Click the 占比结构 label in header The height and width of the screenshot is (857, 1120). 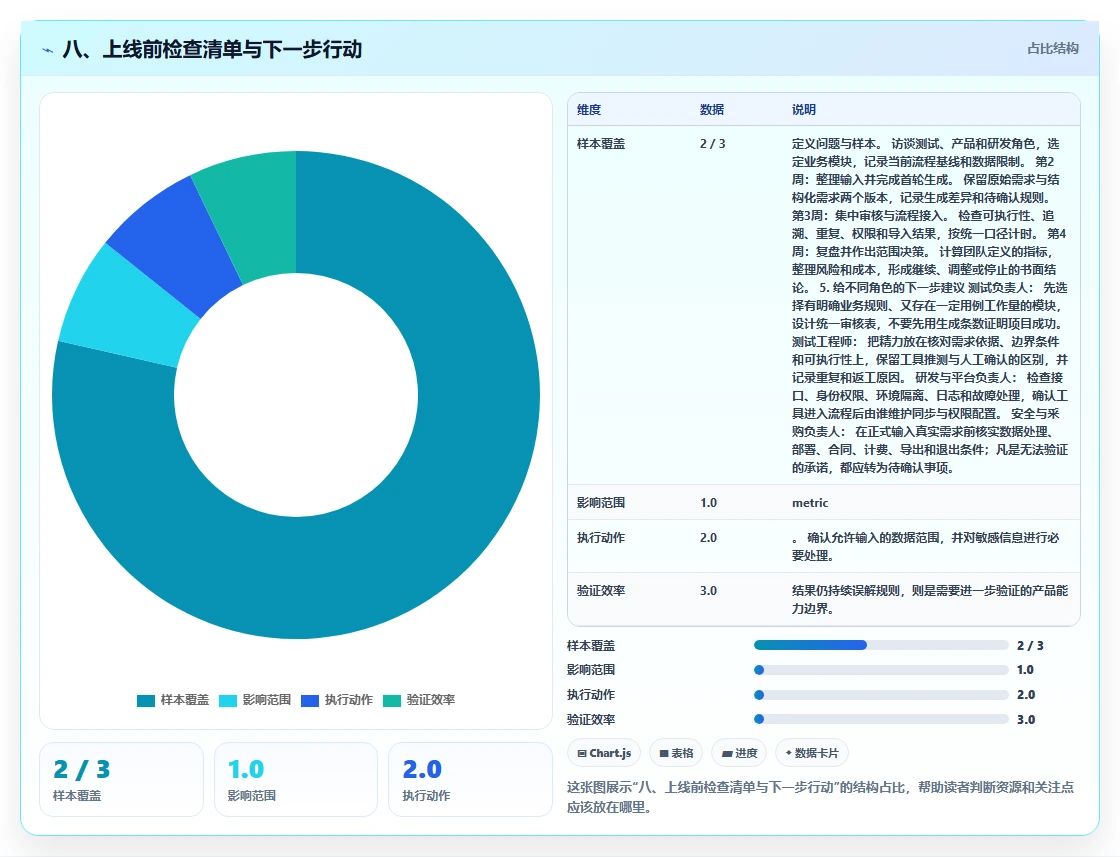pos(1052,49)
